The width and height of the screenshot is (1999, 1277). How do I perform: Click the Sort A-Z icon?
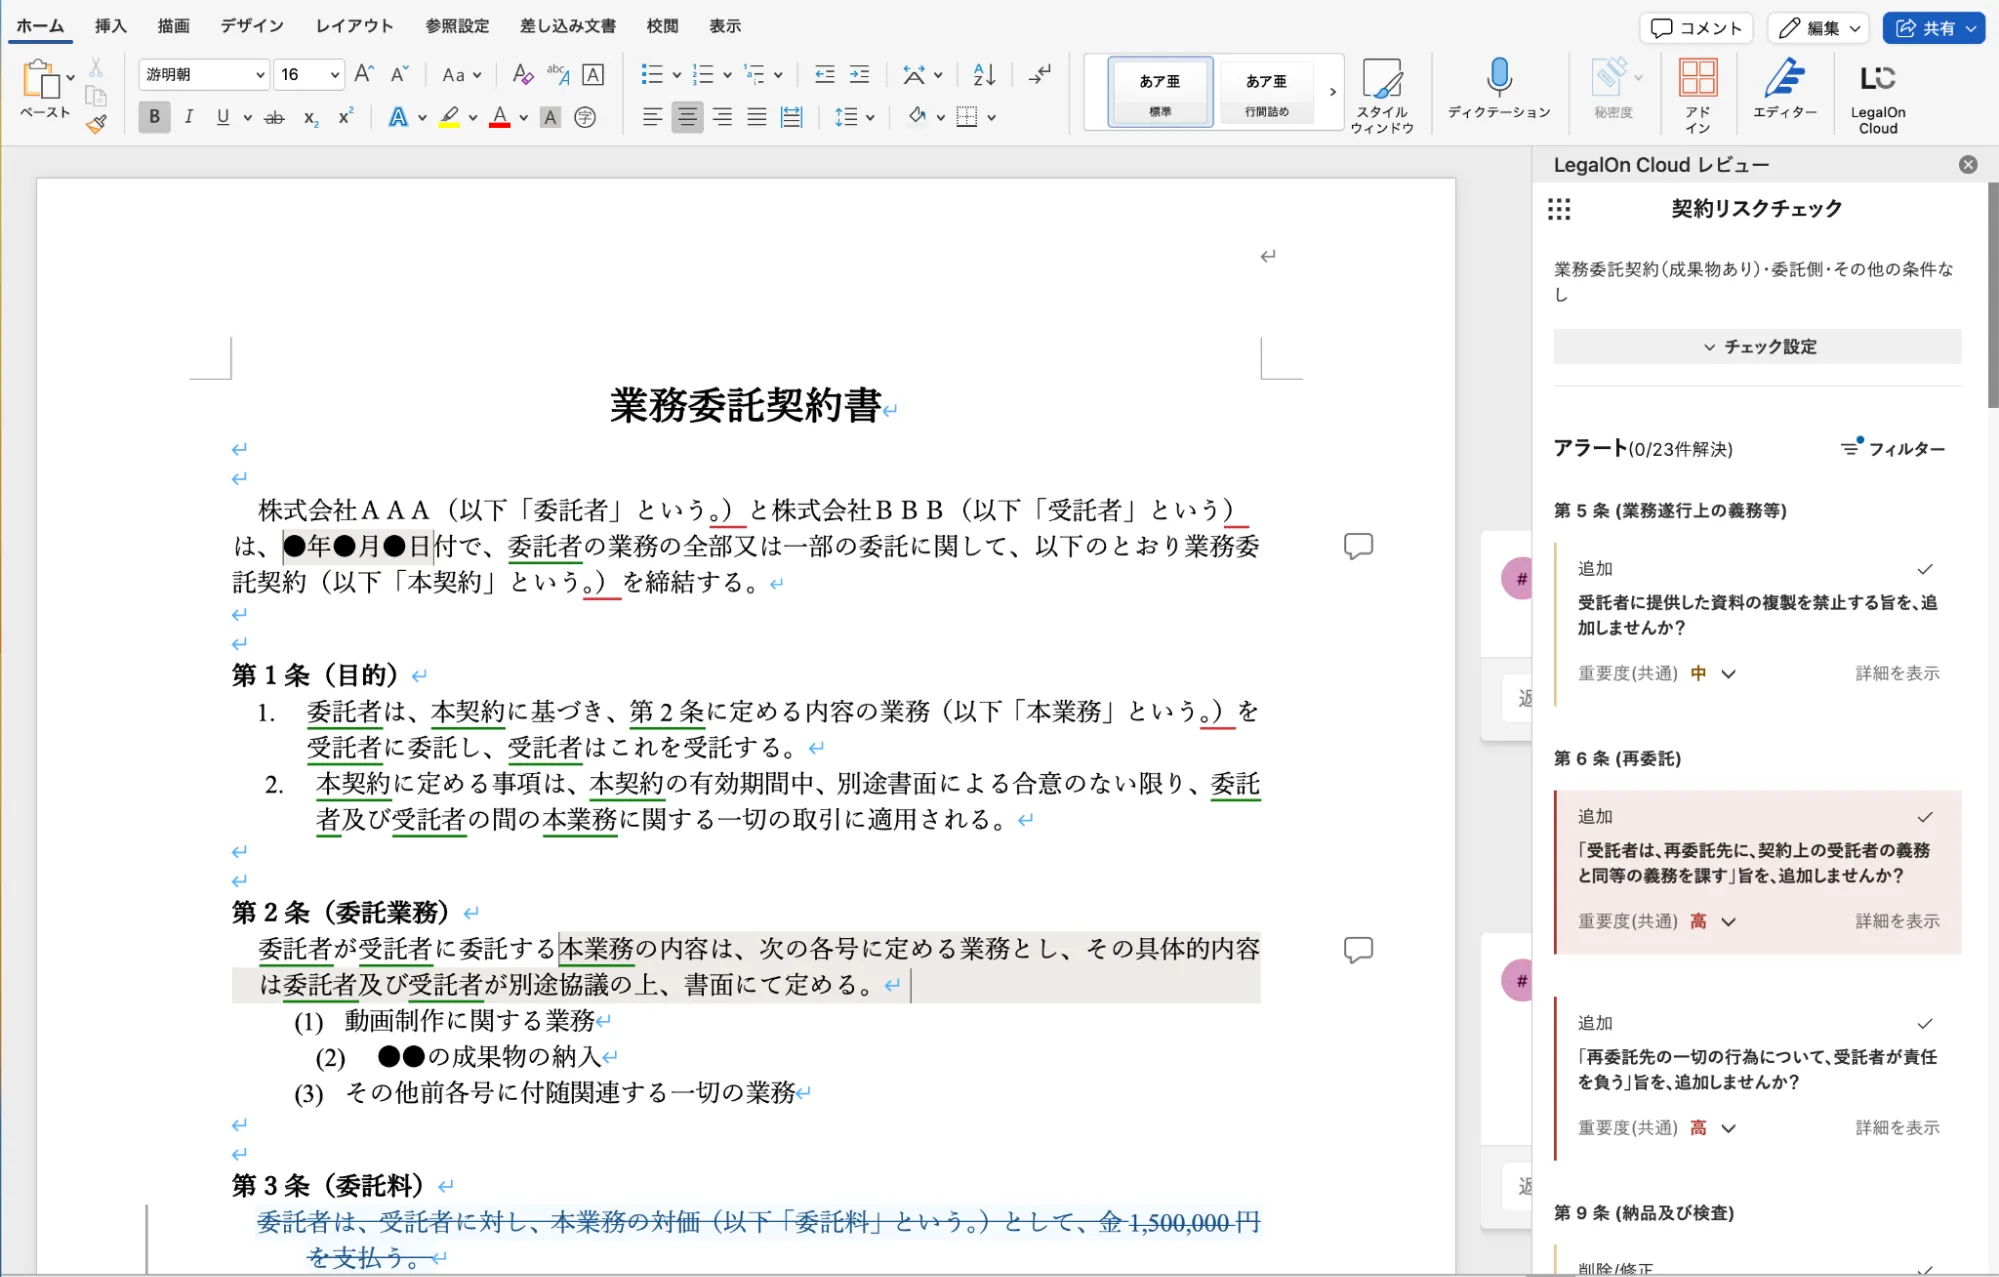point(984,74)
